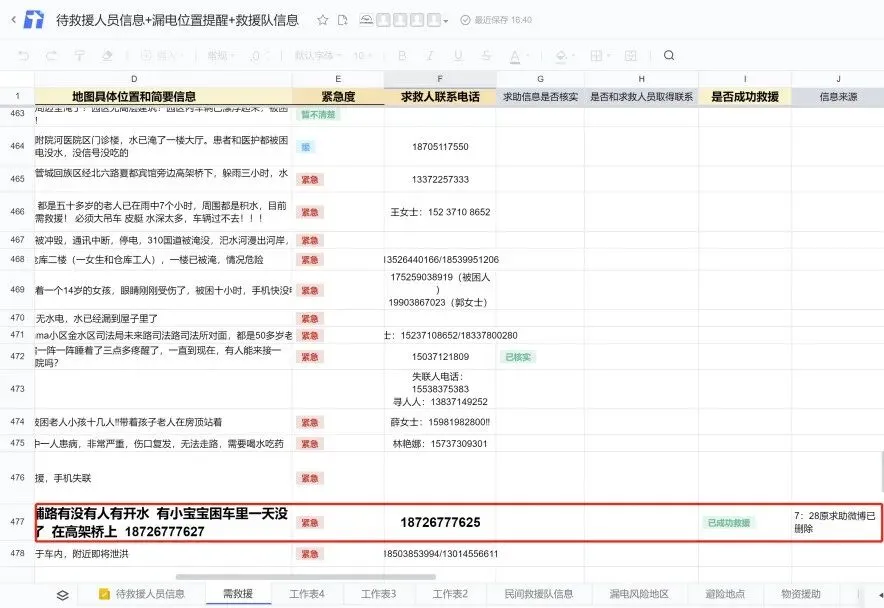884x608 pixels.
Task: Select the 求助信息是否核实 header cell
Action: click(x=540, y=96)
